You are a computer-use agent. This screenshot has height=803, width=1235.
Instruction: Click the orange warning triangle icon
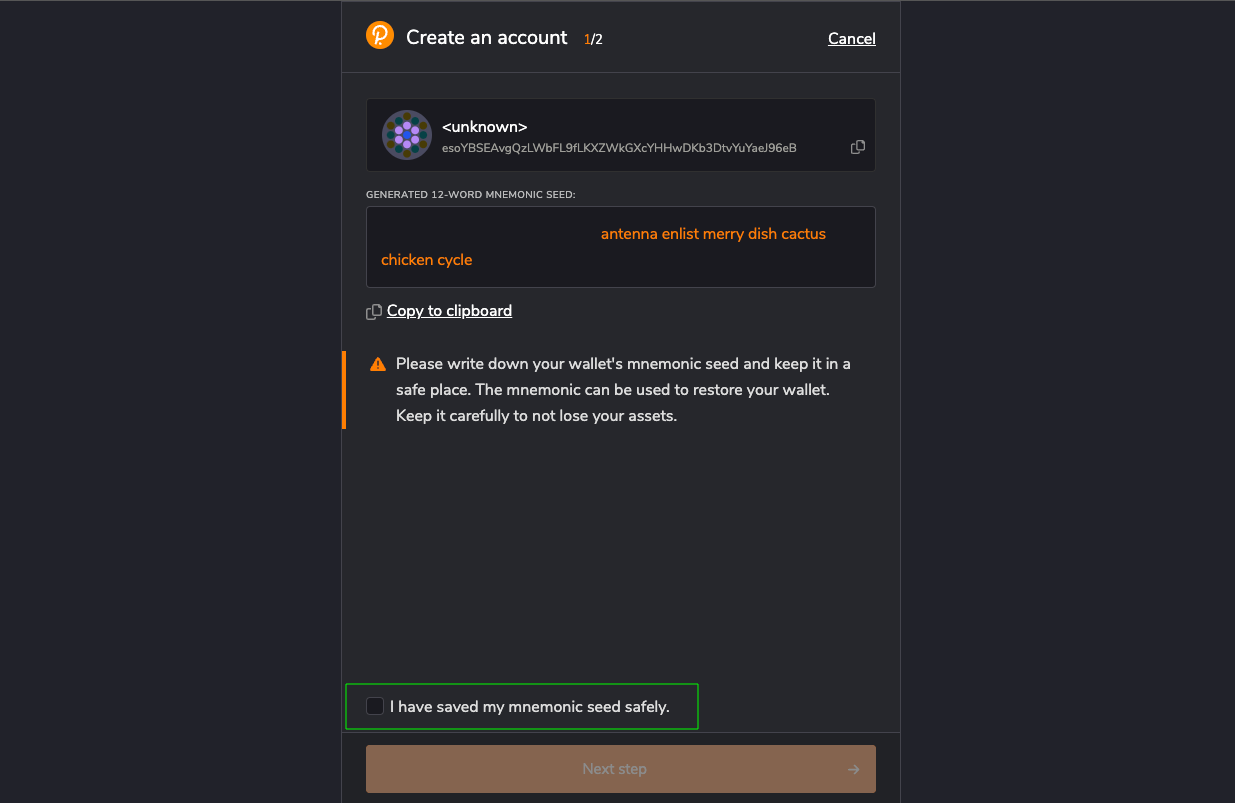[x=378, y=364]
